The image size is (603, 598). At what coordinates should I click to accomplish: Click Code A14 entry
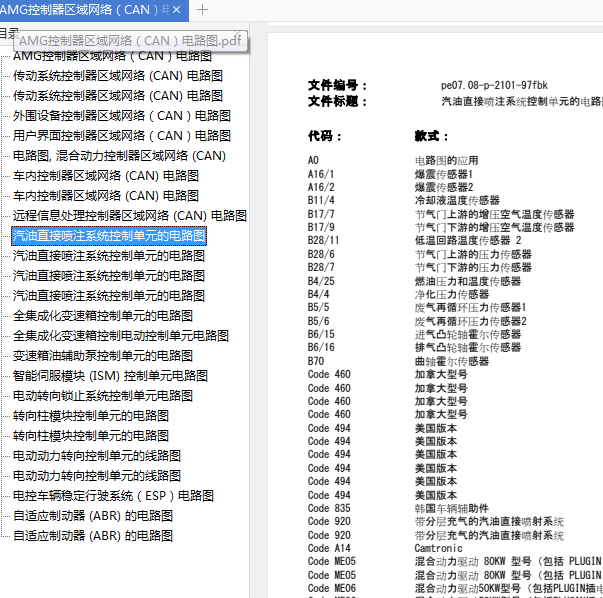(329, 548)
